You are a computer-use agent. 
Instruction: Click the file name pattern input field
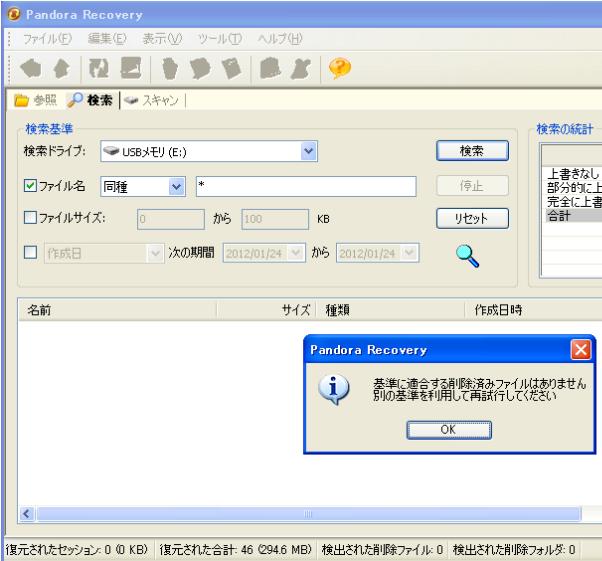306,187
